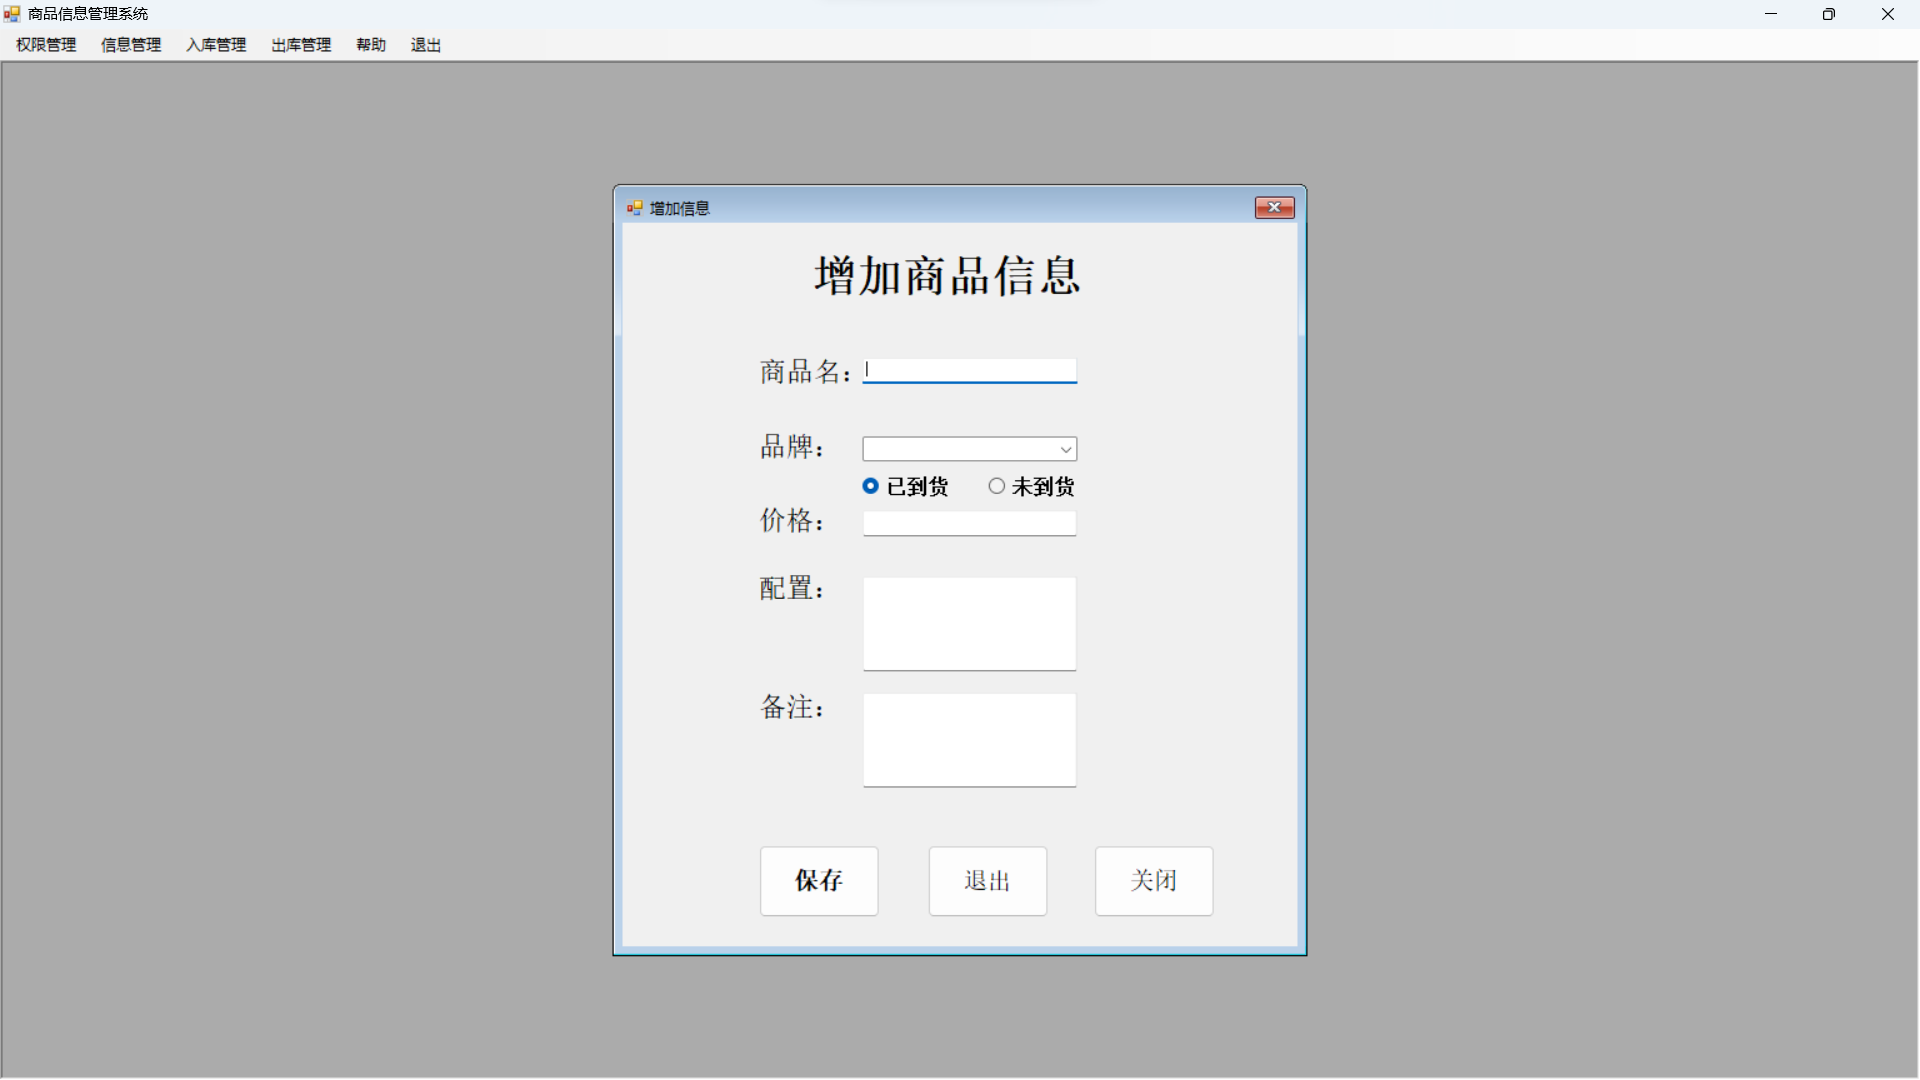This screenshot has width=1920, height=1080.
Task: Open the 帮助 menu
Action: (x=371, y=45)
